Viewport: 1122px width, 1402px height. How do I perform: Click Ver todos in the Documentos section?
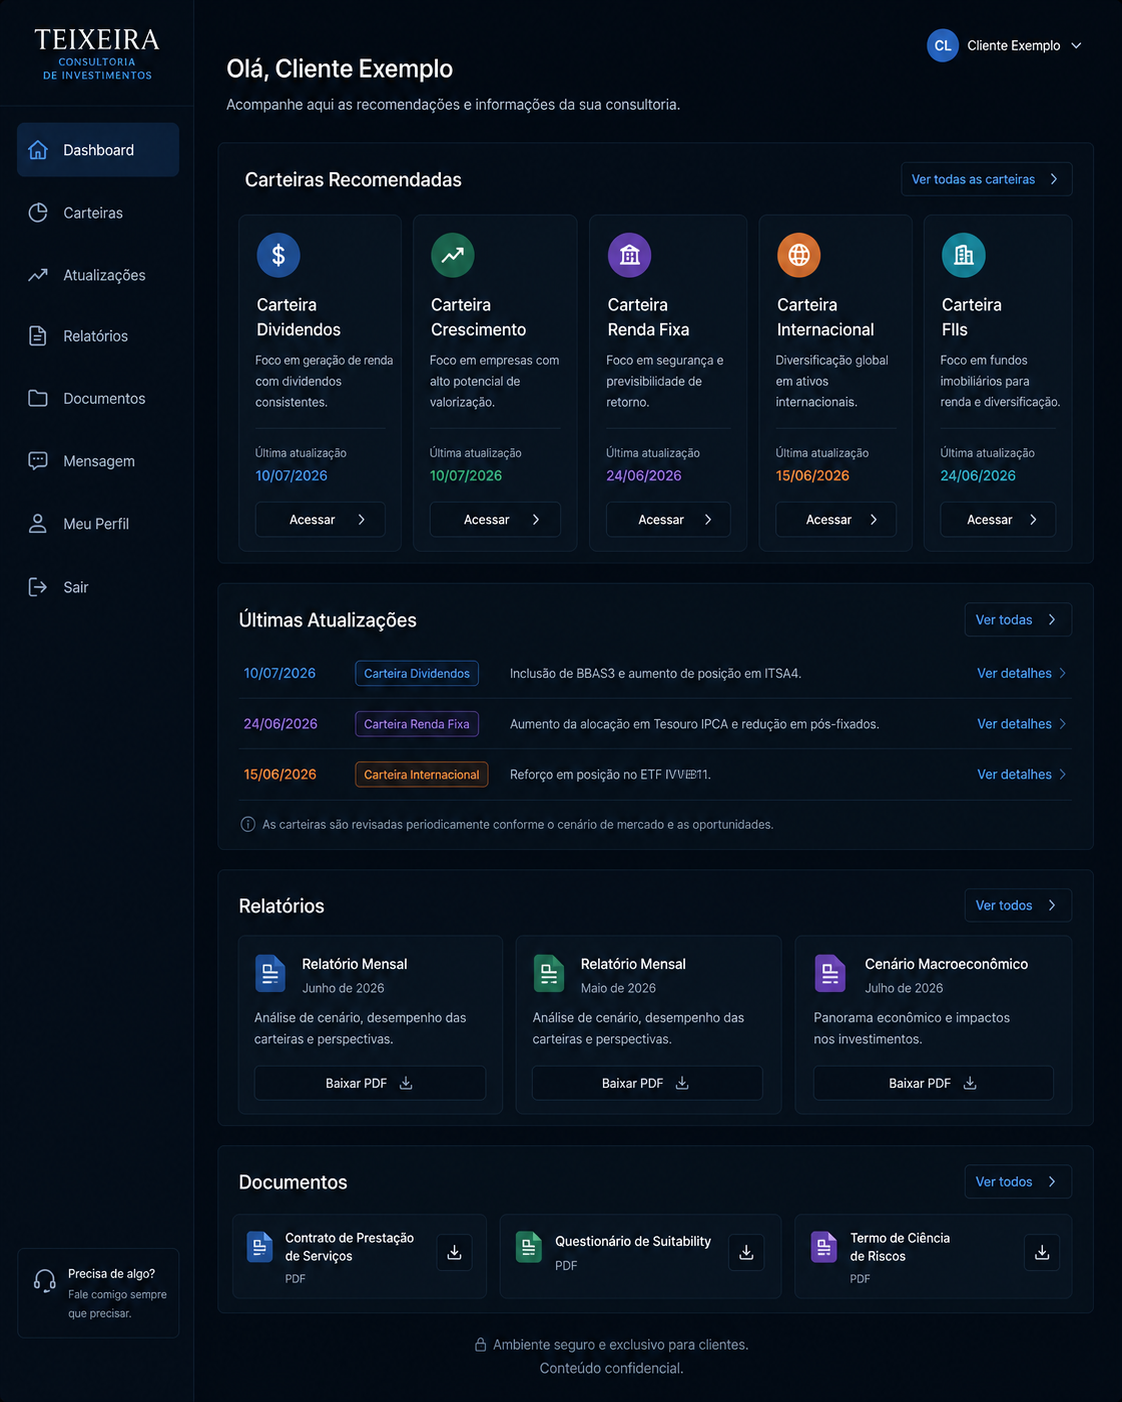[1018, 1181]
